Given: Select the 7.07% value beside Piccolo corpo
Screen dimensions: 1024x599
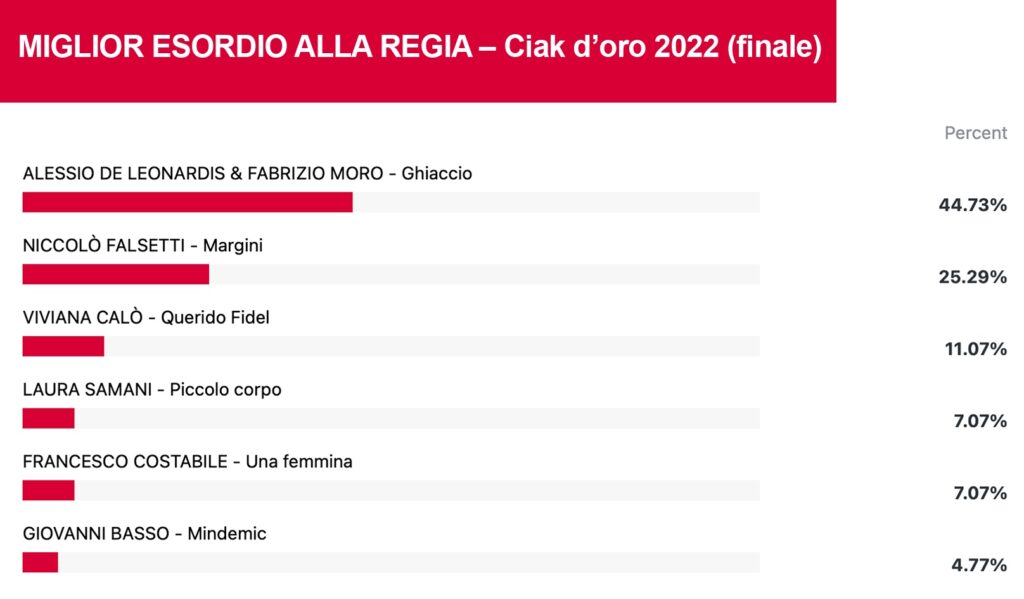Looking at the screenshot, I should coord(980,421).
